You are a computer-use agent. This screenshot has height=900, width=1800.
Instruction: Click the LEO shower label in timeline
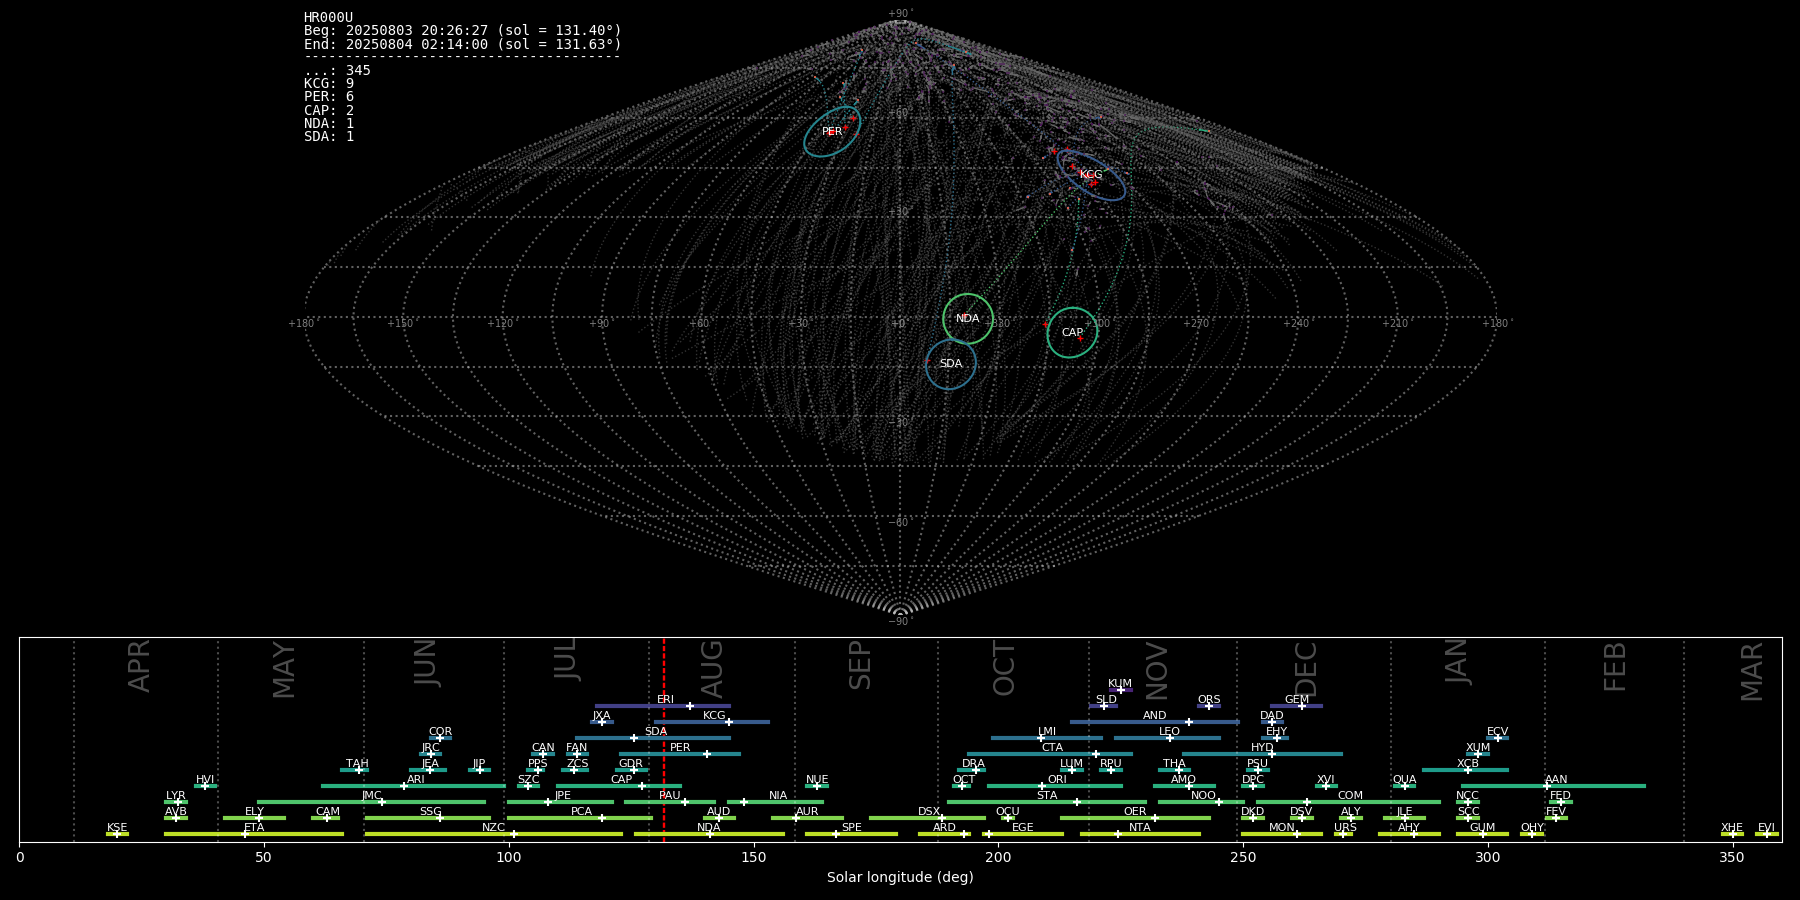[1170, 732]
